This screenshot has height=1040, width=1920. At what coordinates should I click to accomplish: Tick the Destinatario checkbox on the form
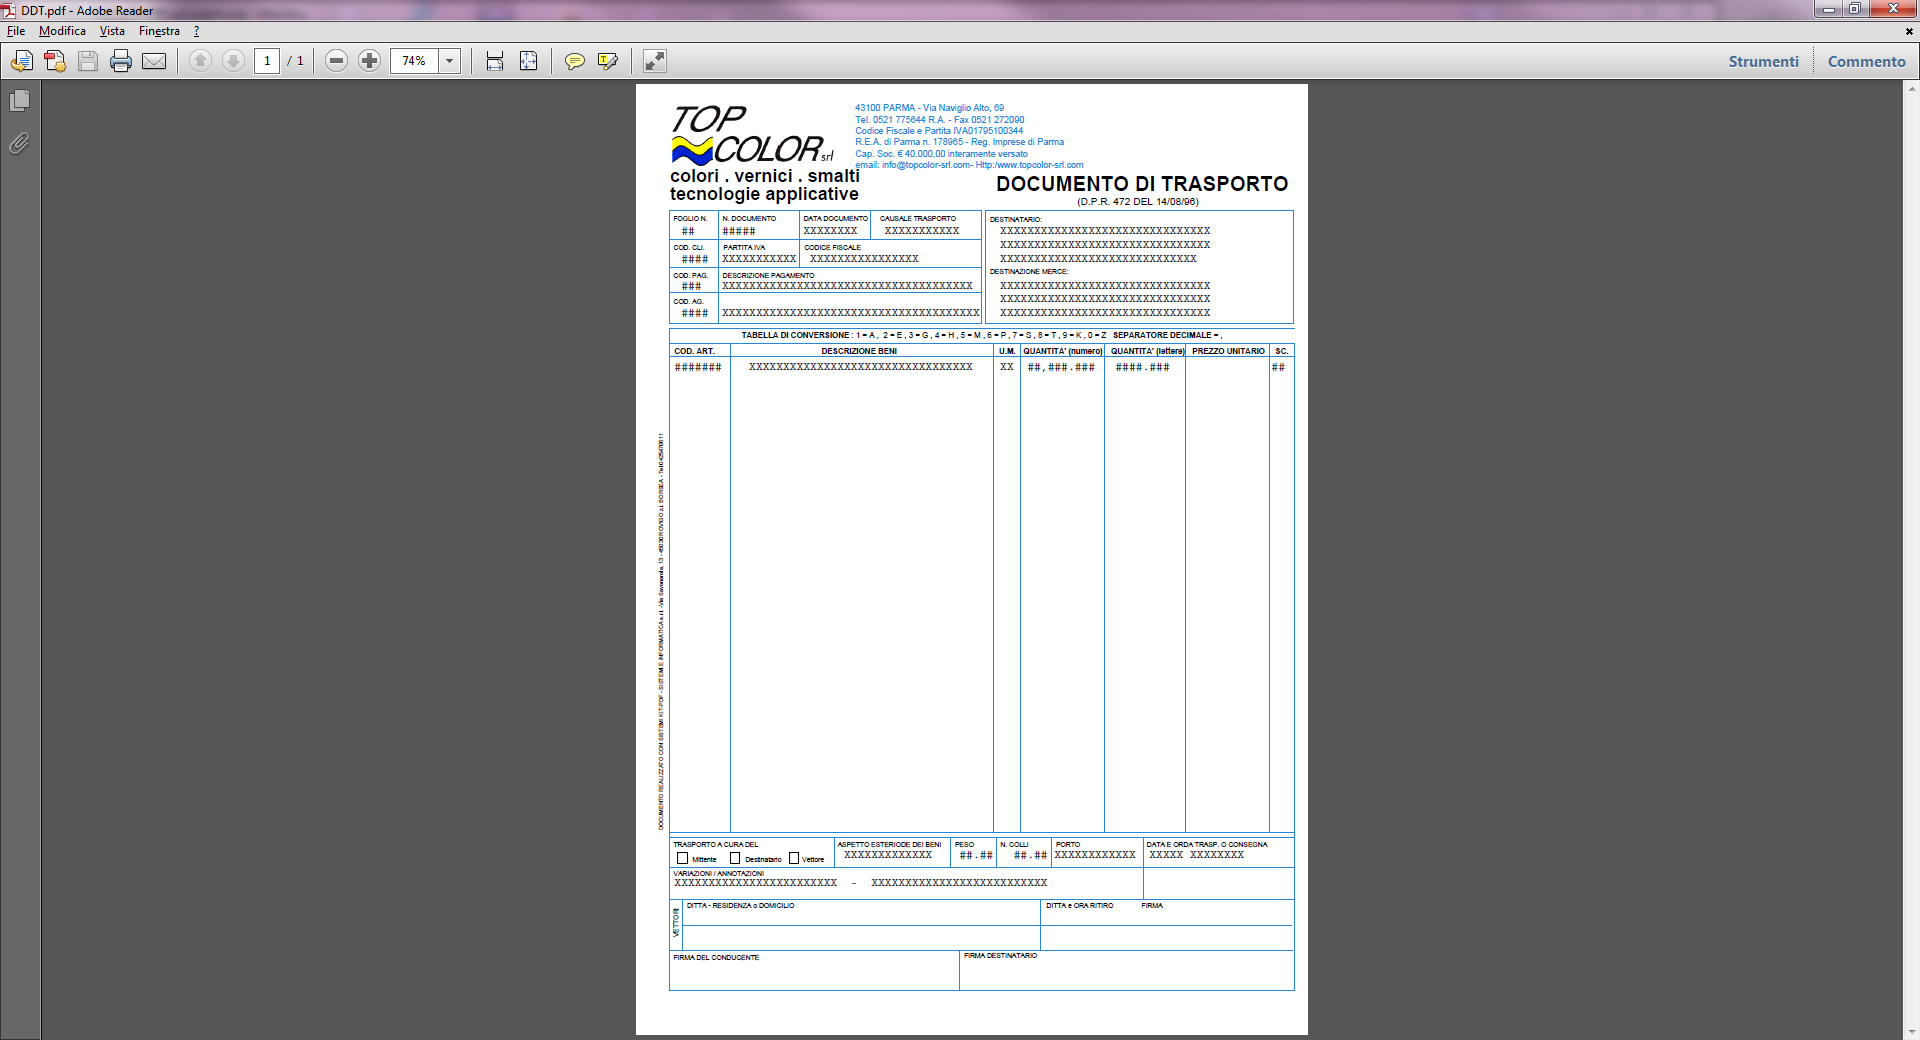pyautogui.click(x=735, y=858)
